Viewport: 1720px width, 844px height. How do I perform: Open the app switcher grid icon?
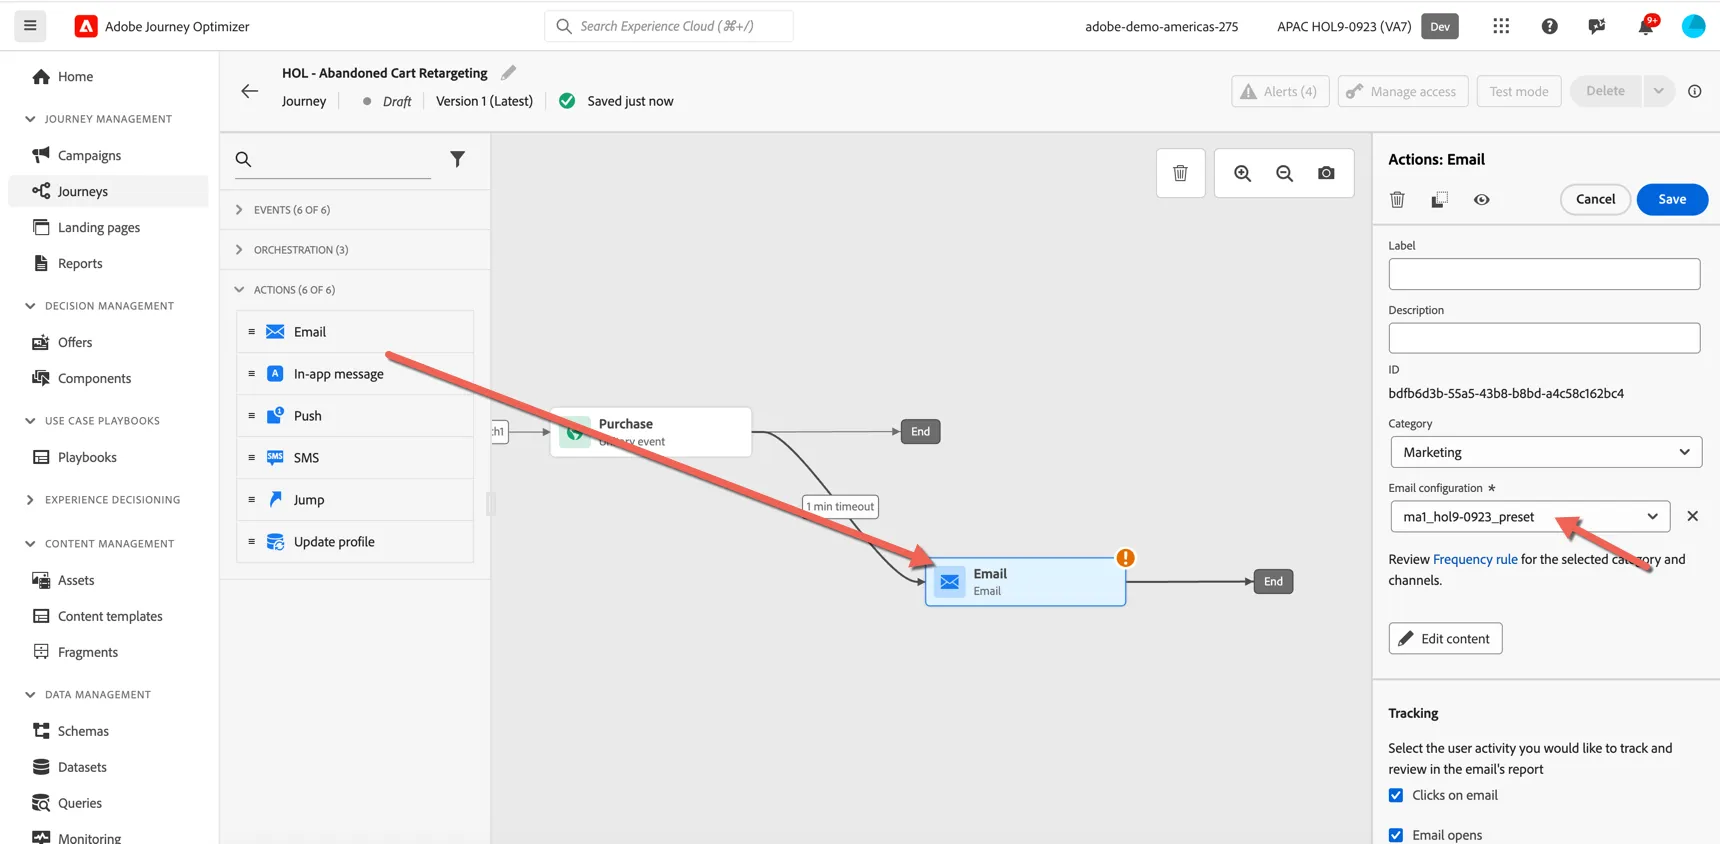point(1501,26)
